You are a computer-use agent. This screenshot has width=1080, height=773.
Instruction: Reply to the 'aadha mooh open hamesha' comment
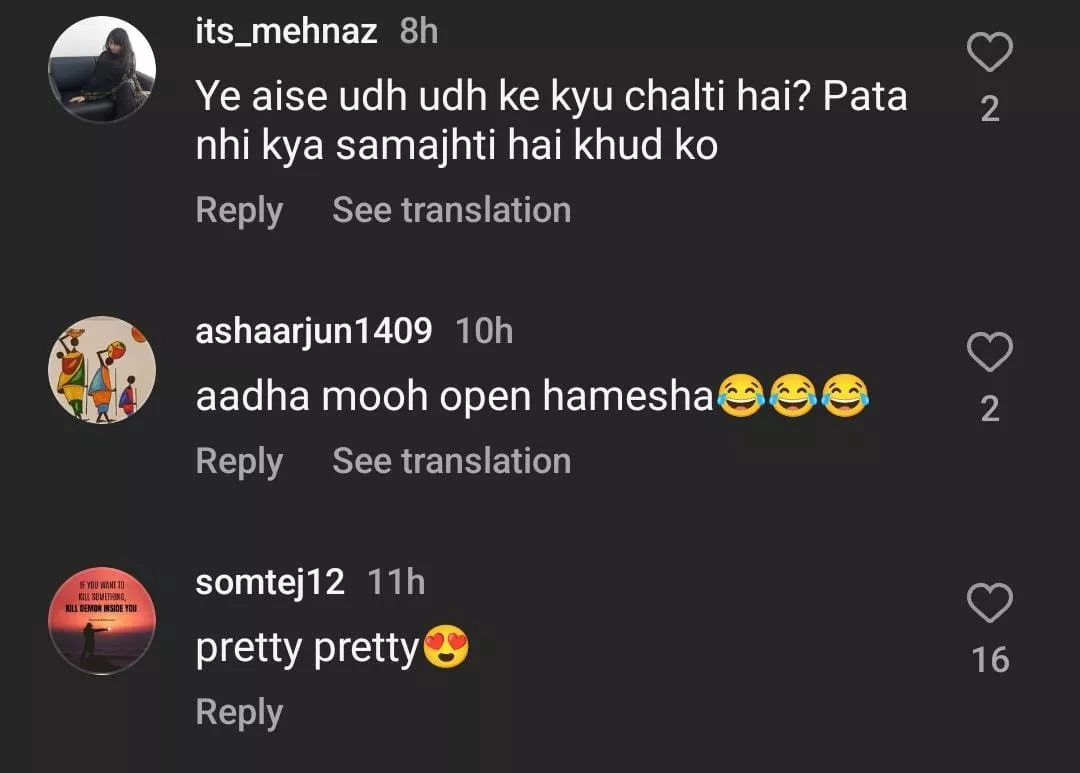(x=239, y=461)
